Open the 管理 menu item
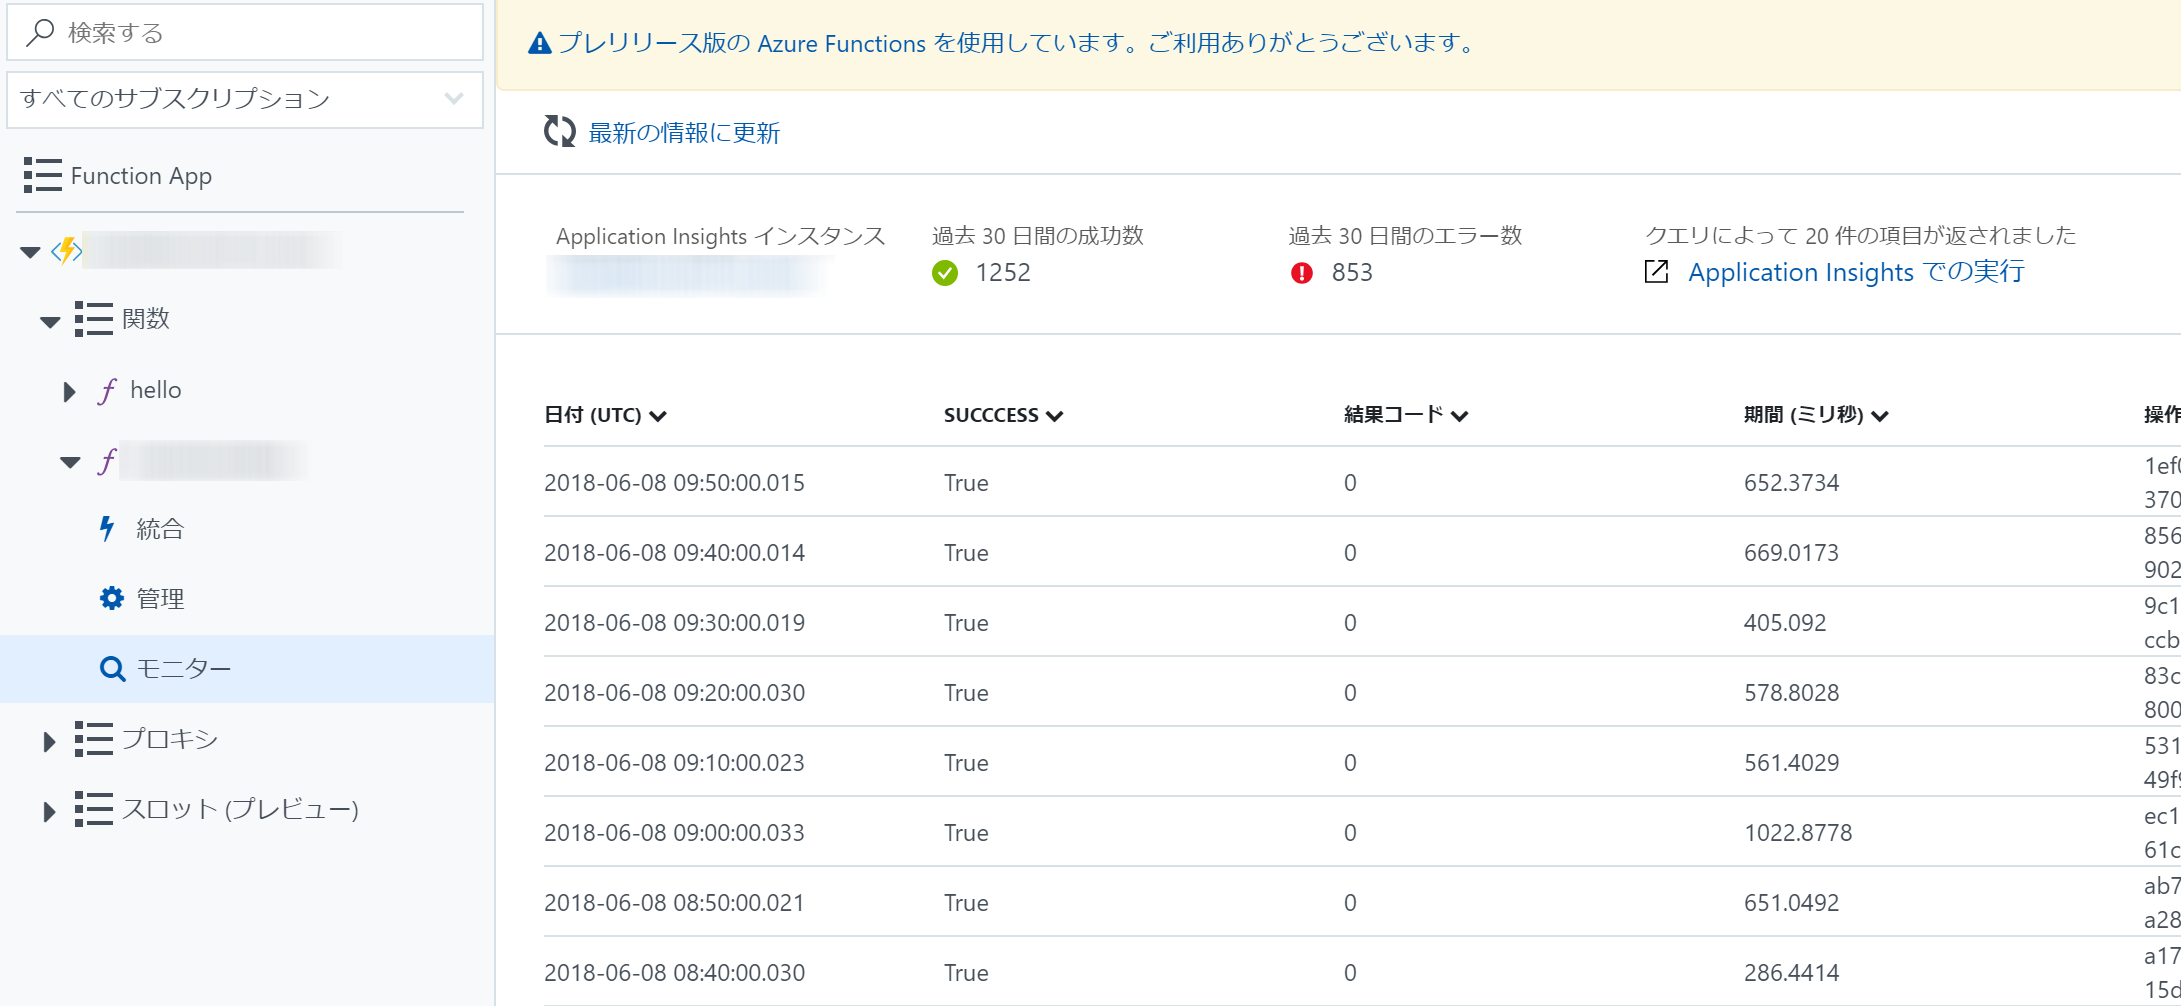2181x1006 pixels. [160, 598]
